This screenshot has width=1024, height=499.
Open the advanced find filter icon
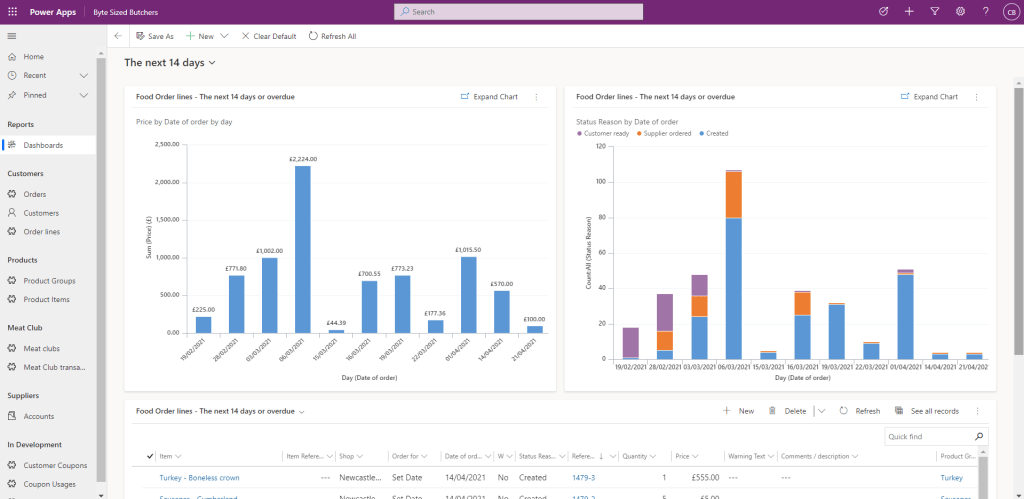[x=934, y=11]
